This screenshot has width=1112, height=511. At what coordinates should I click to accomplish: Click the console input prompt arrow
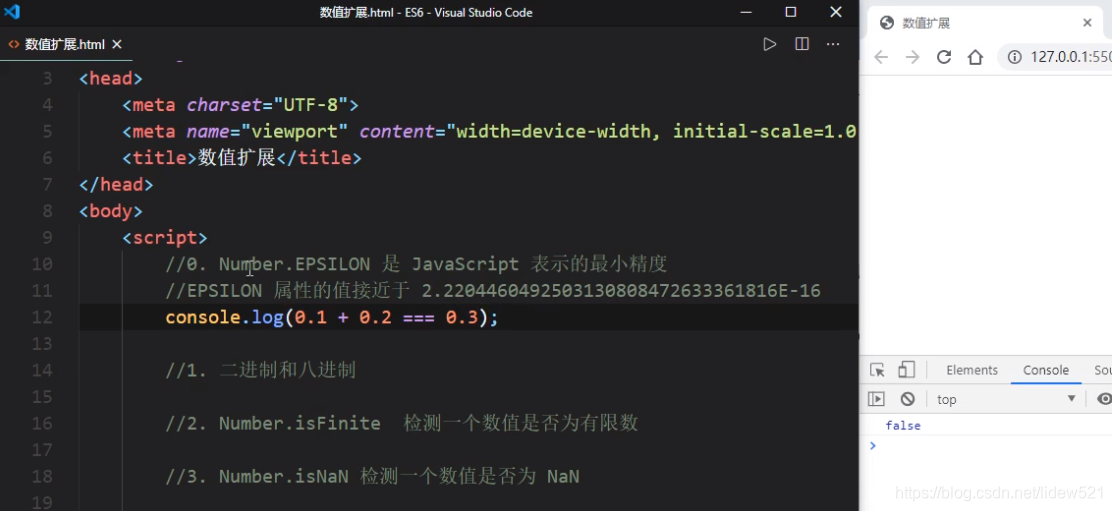click(x=873, y=445)
